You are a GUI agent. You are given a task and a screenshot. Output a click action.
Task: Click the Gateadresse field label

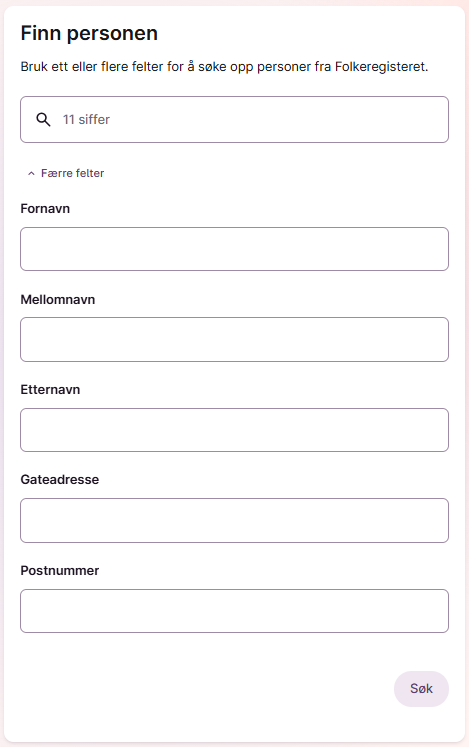click(x=60, y=480)
